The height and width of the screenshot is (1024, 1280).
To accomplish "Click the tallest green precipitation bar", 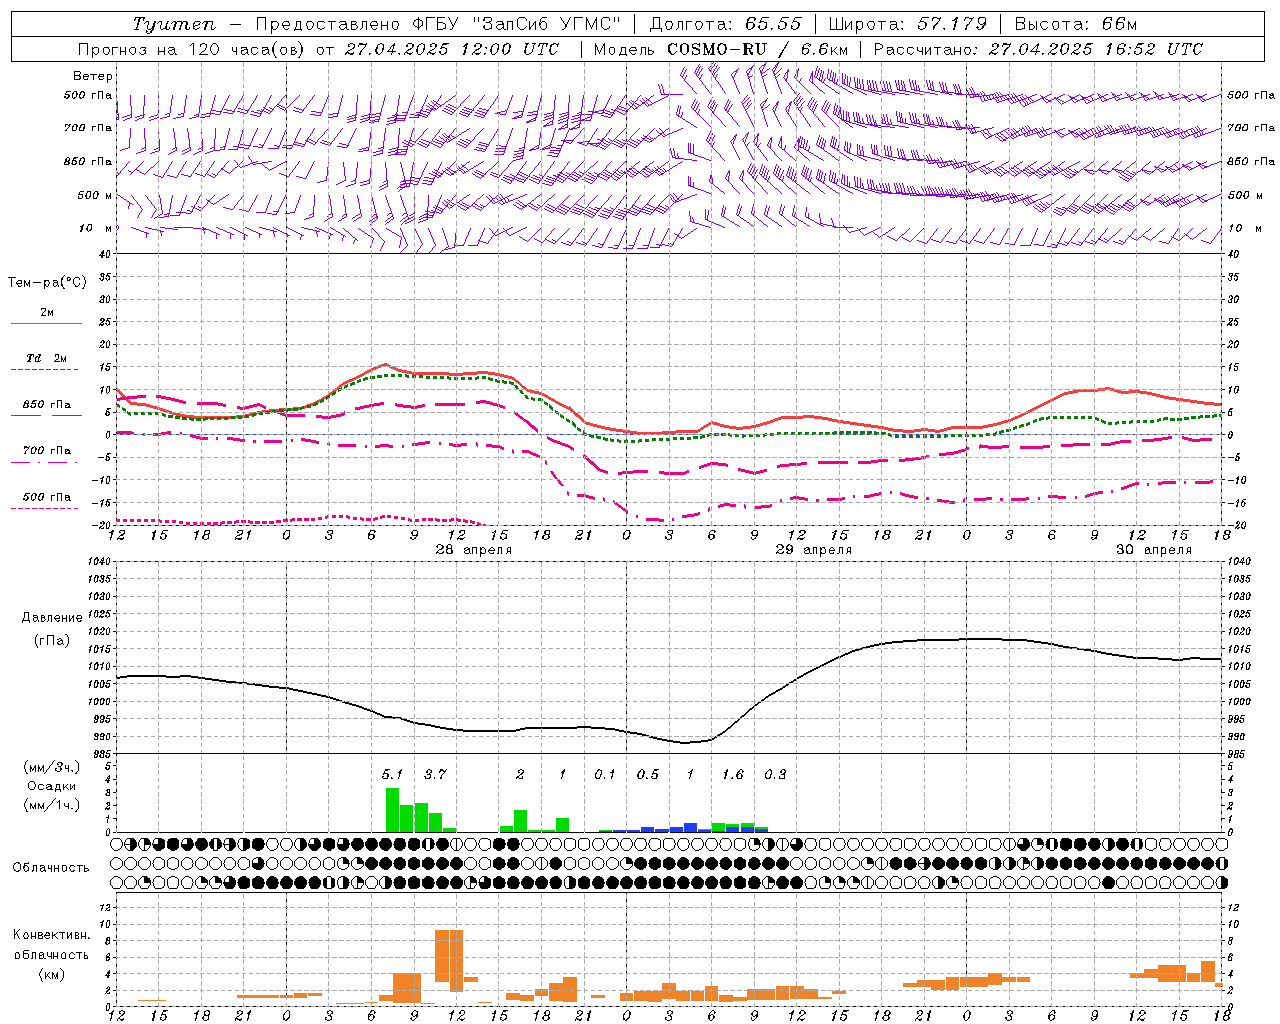I will pos(393,810).
